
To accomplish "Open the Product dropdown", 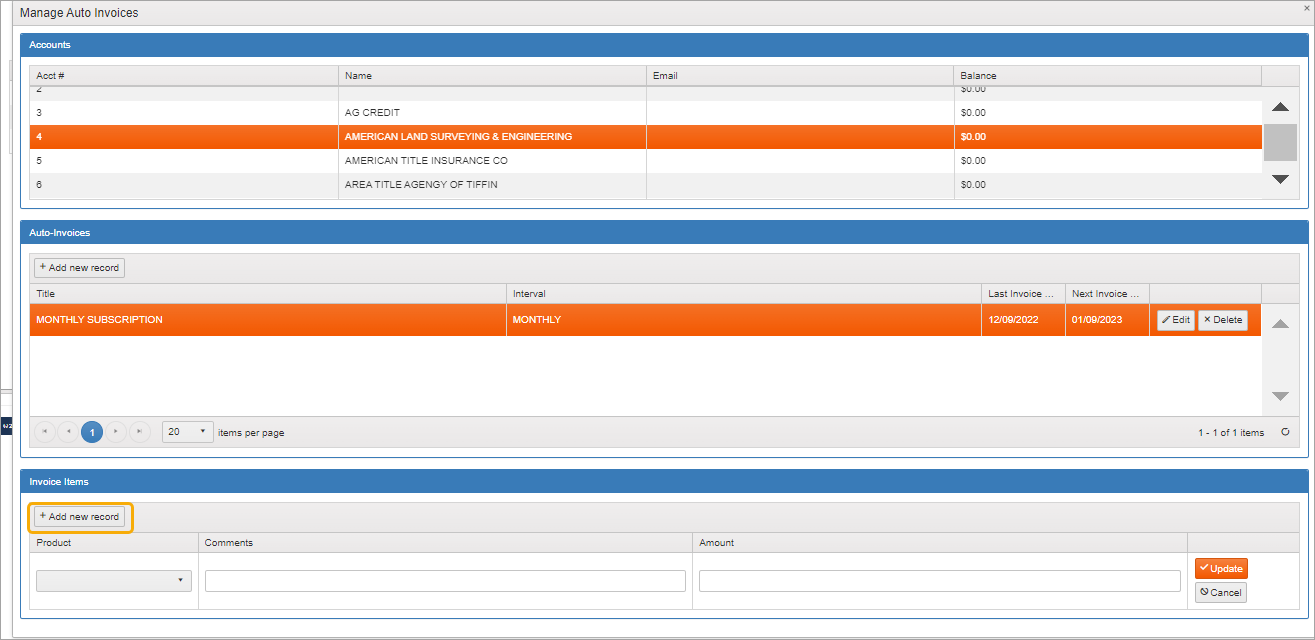I will 114,581.
